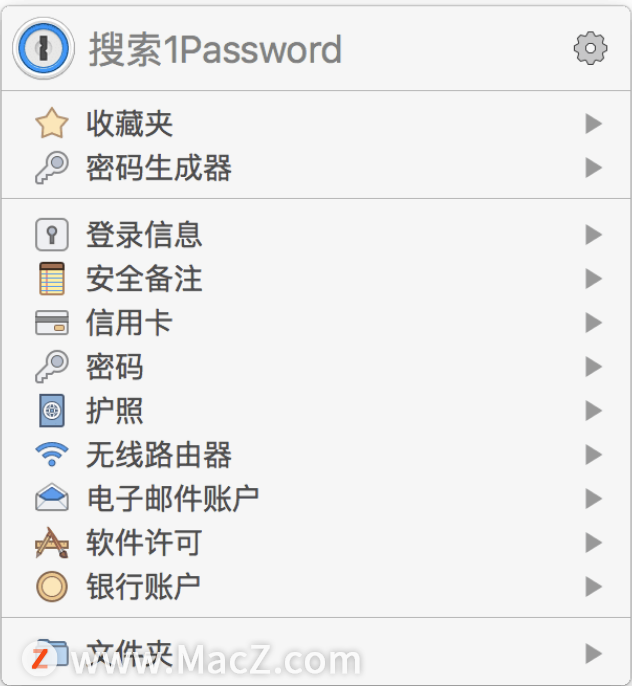Click the star icon for 收藏夹
632x686 pixels.
point(52,123)
